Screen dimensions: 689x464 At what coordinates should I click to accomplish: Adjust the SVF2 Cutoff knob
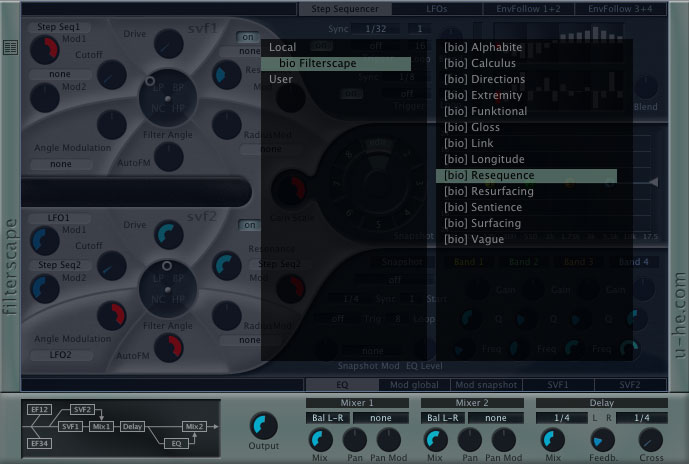[x=112, y=266]
